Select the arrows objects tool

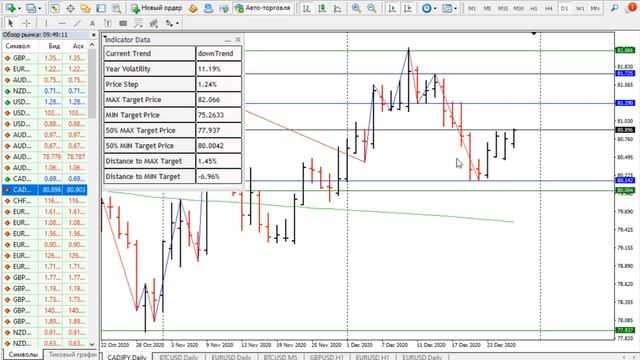point(169,23)
